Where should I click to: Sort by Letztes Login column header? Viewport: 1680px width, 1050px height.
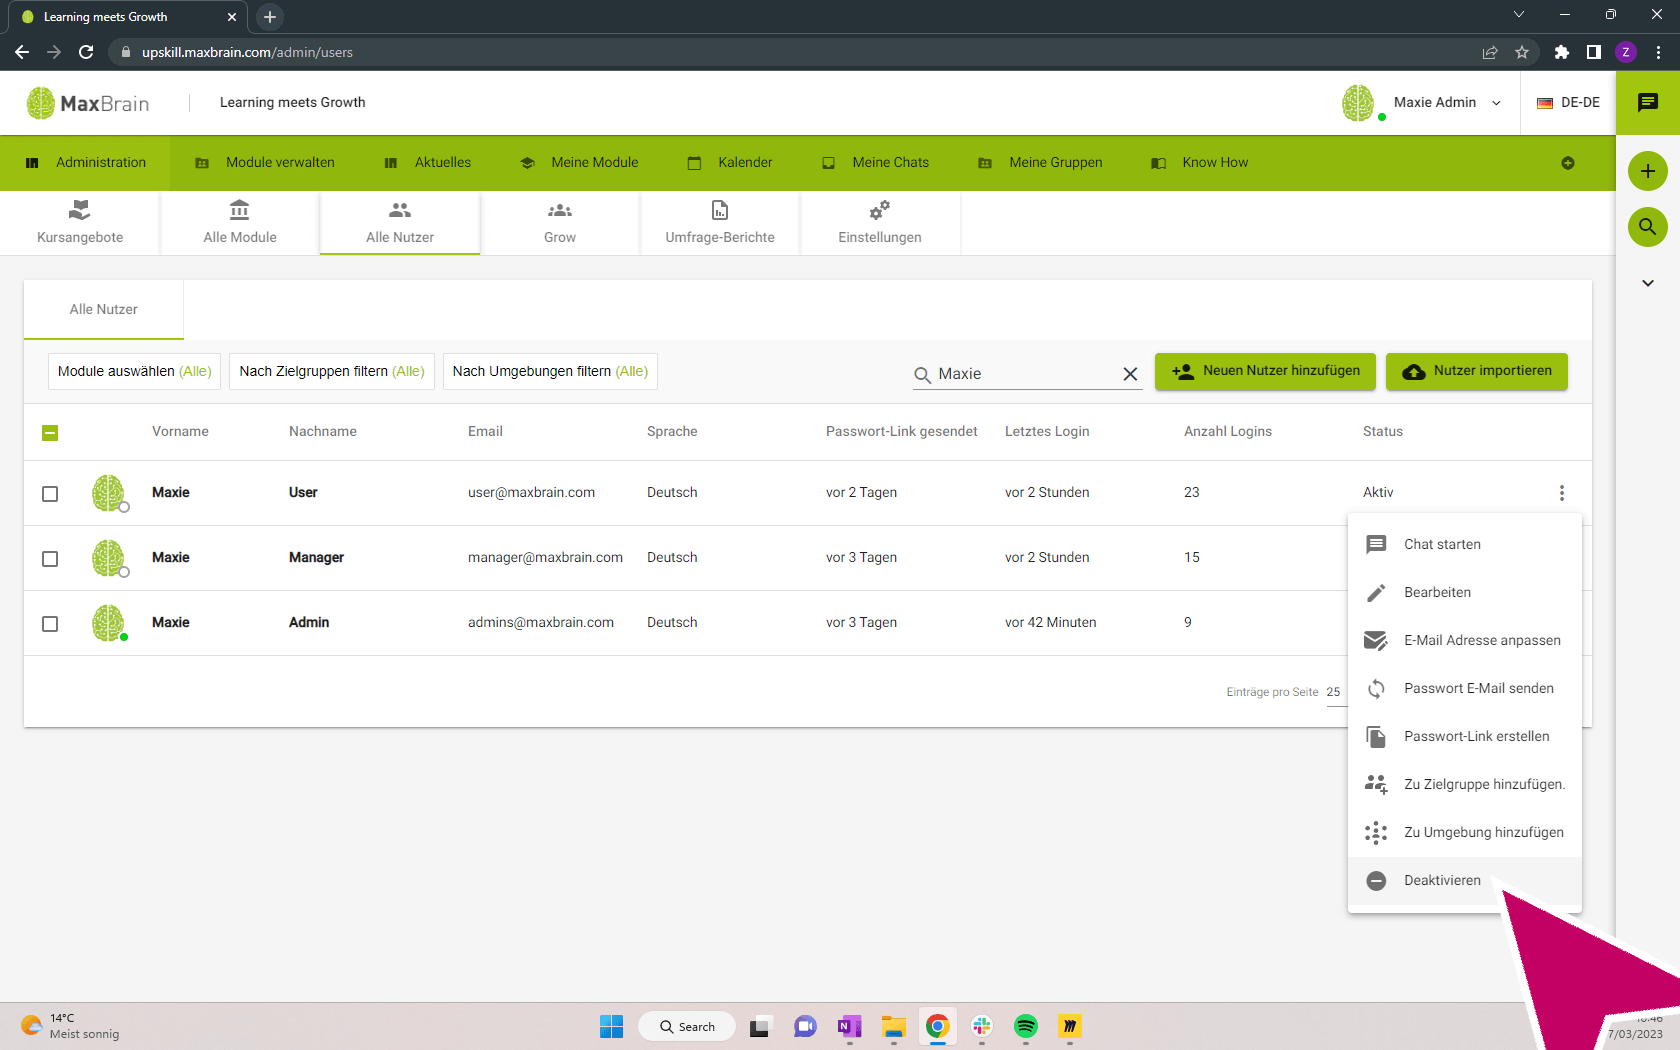pos(1047,432)
